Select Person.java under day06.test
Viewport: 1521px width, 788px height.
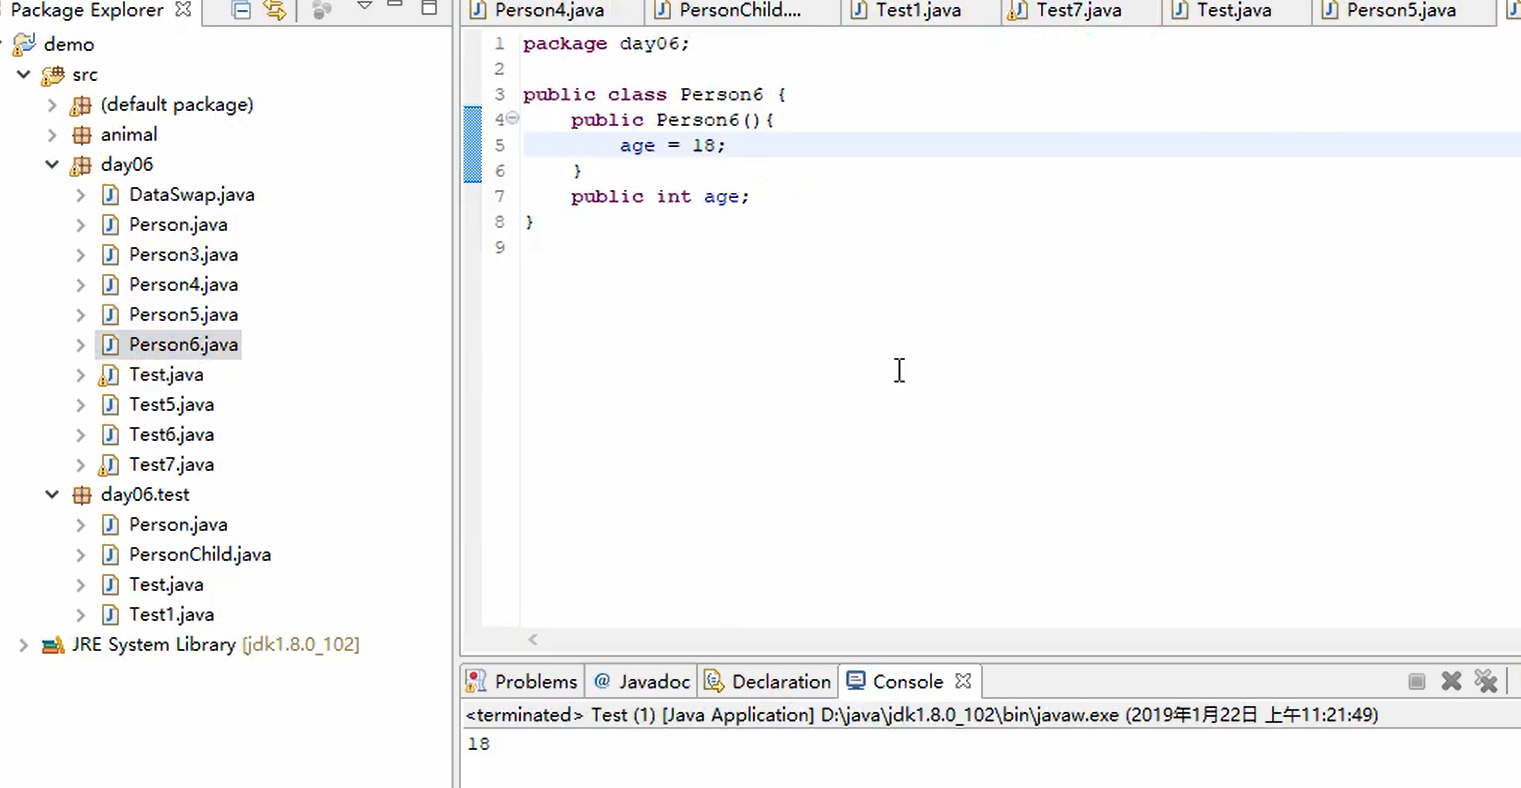pos(178,525)
